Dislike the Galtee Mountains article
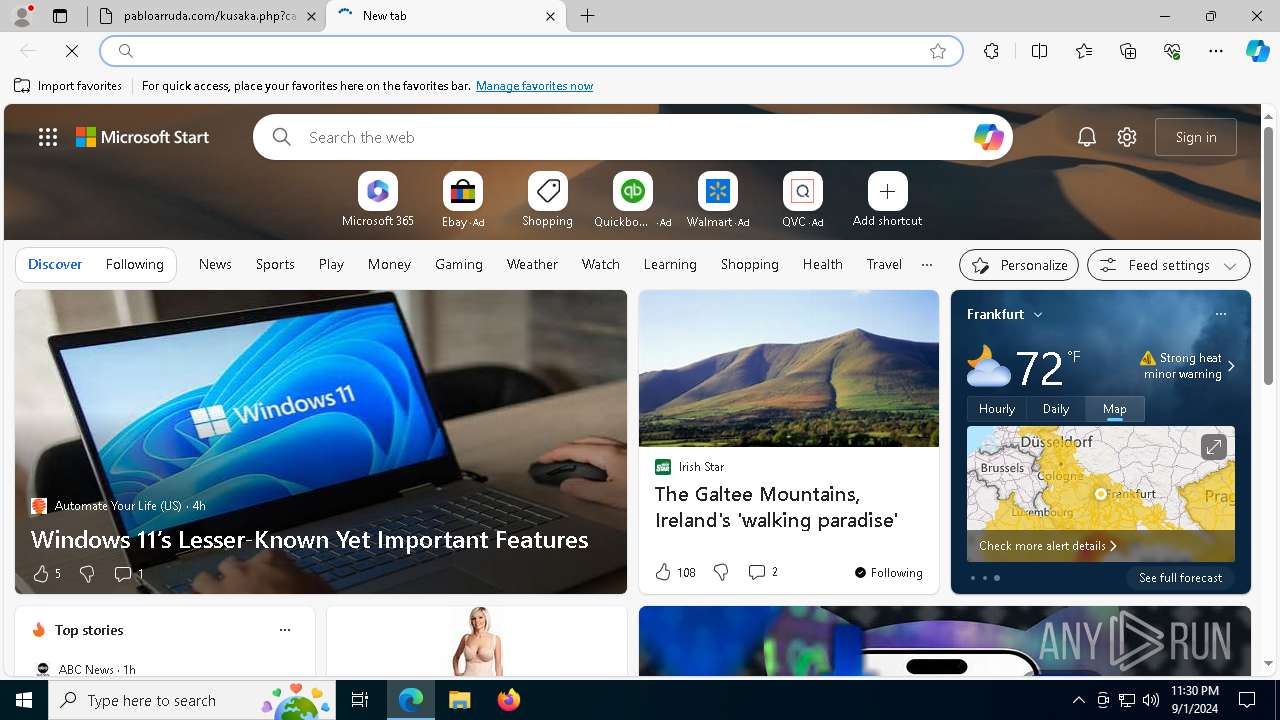 (x=721, y=572)
